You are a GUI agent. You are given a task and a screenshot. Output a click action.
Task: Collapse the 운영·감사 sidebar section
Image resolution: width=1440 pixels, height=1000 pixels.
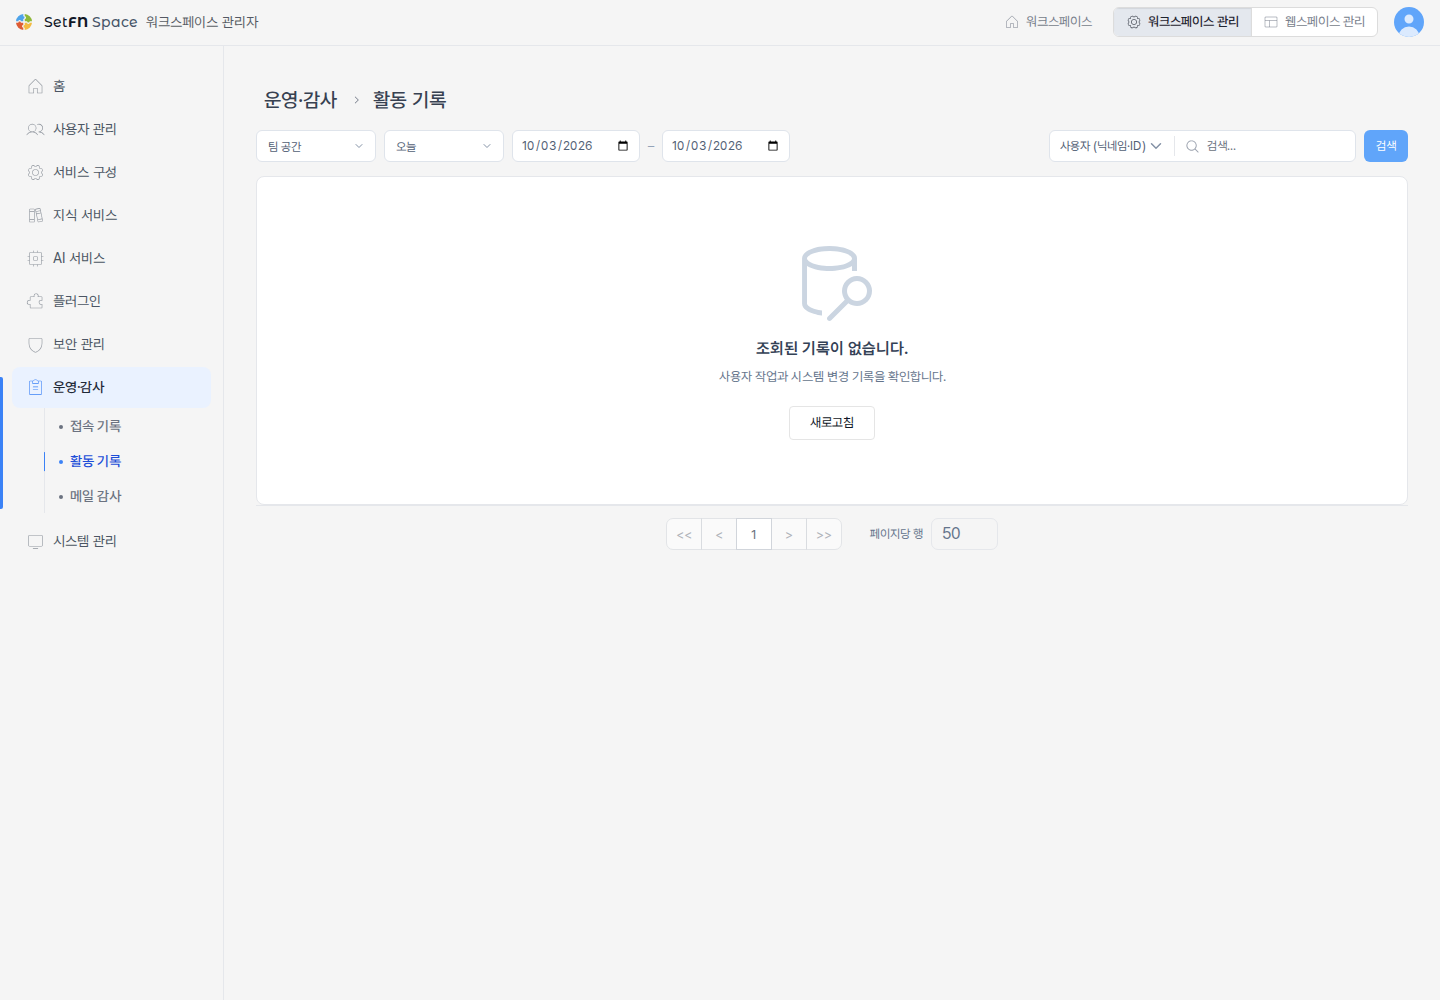(x=112, y=387)
